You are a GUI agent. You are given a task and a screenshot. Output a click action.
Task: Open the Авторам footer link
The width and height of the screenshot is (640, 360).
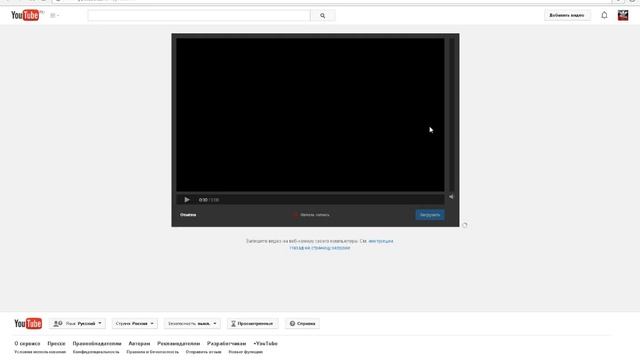click(139, 344)
